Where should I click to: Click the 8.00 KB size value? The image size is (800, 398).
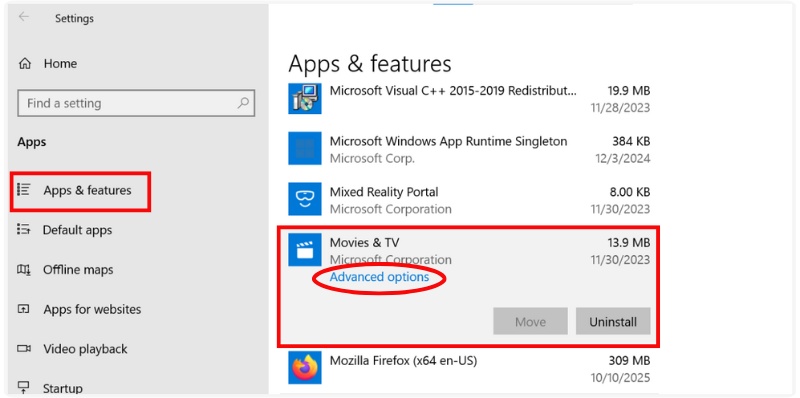[629, 192]
